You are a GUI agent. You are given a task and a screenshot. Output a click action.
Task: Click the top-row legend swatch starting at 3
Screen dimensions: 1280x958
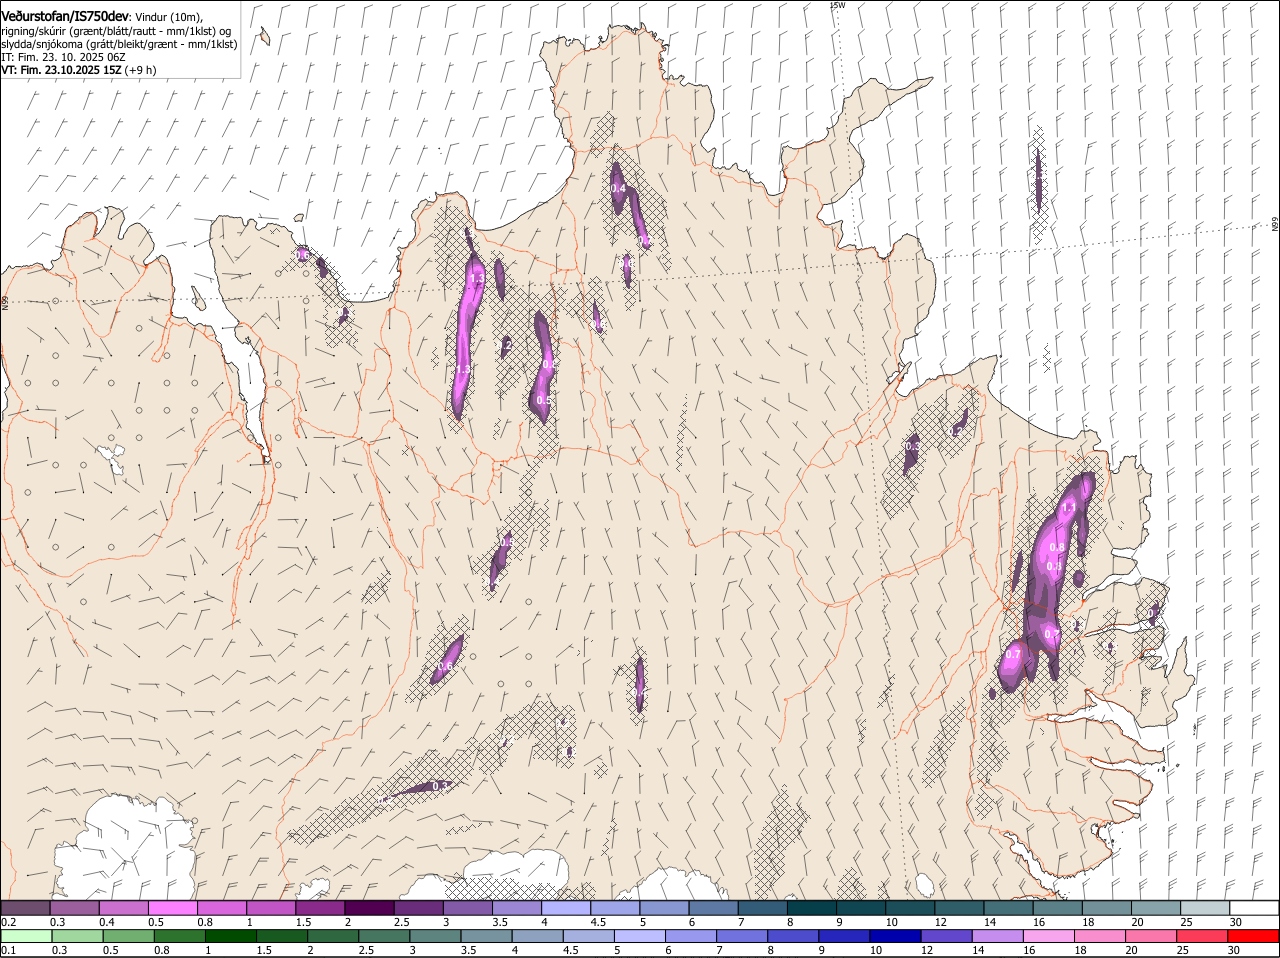(467, 907)
